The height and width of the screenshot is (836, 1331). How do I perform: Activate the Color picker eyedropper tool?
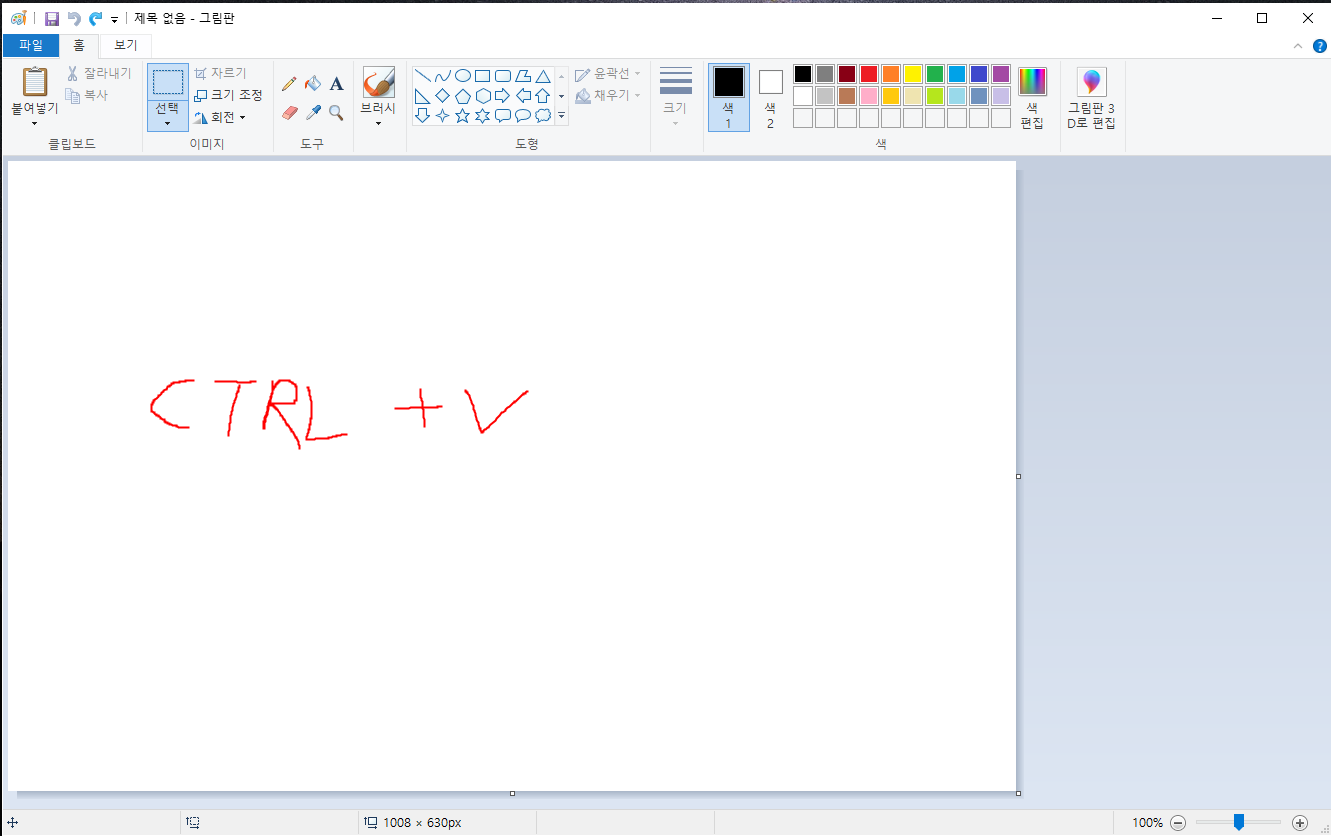coord(313,113)
